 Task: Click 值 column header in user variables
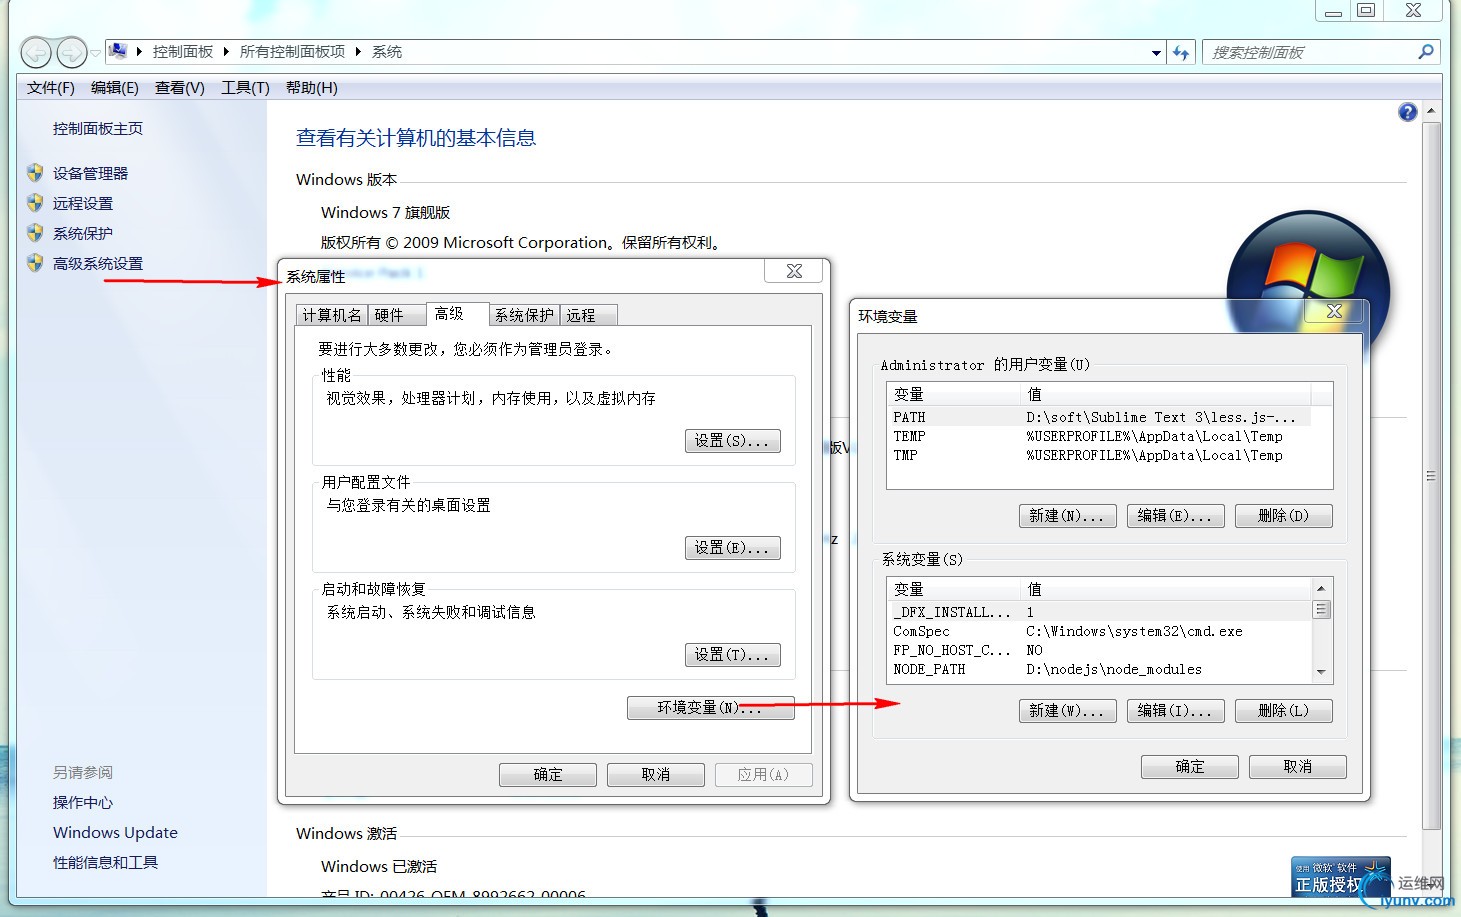pyautogui.click(x=1164, y=394)
